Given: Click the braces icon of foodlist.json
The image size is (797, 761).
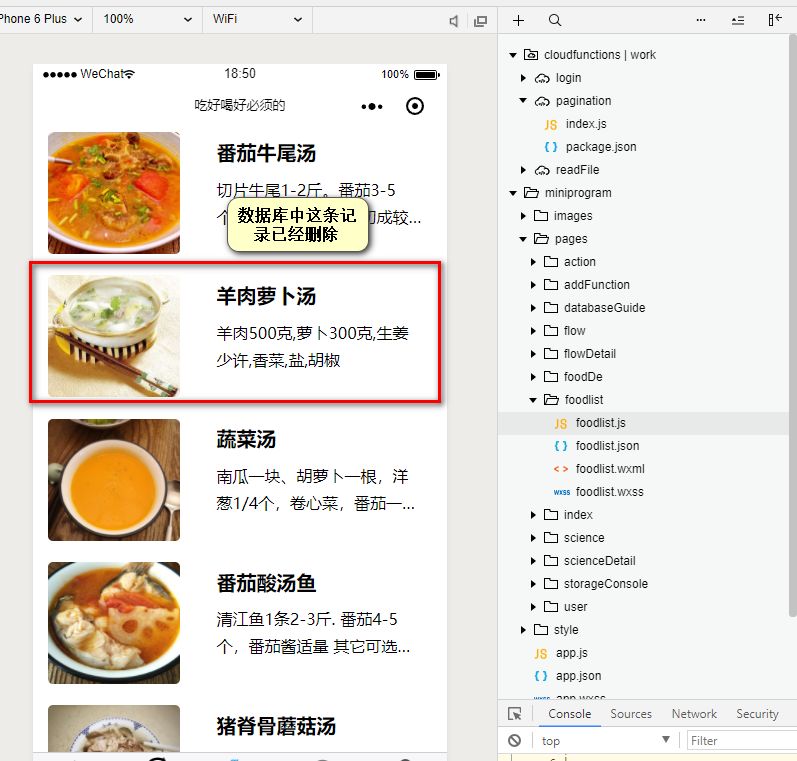Looking at the screenshot, I should point(561,446).
